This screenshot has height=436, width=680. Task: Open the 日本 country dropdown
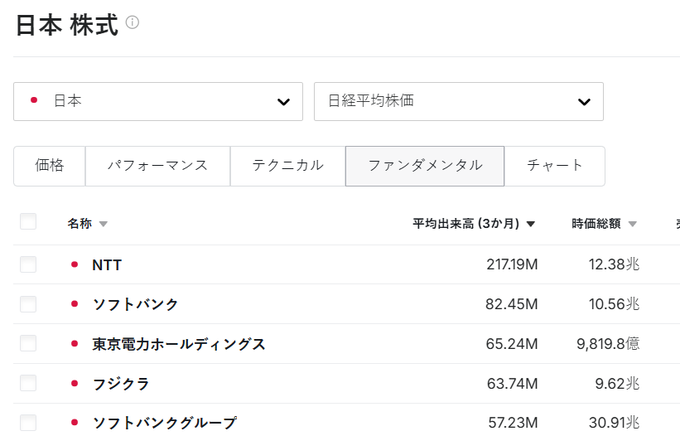tap(158, 102)
